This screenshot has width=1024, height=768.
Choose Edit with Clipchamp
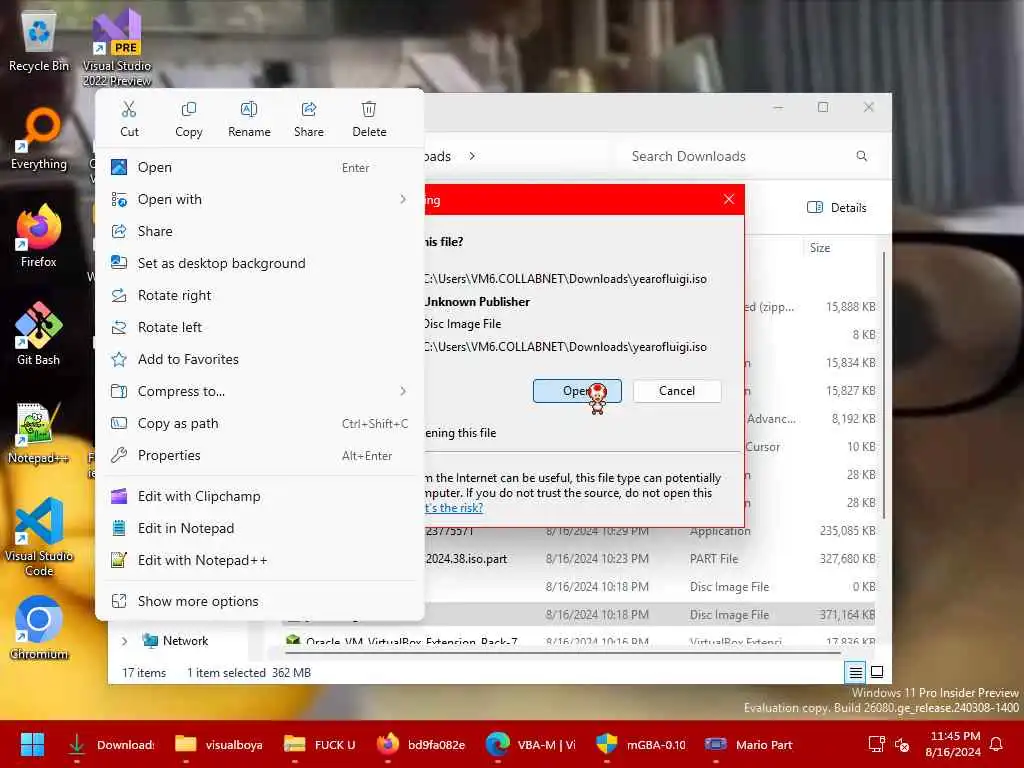tap(259, 496)
